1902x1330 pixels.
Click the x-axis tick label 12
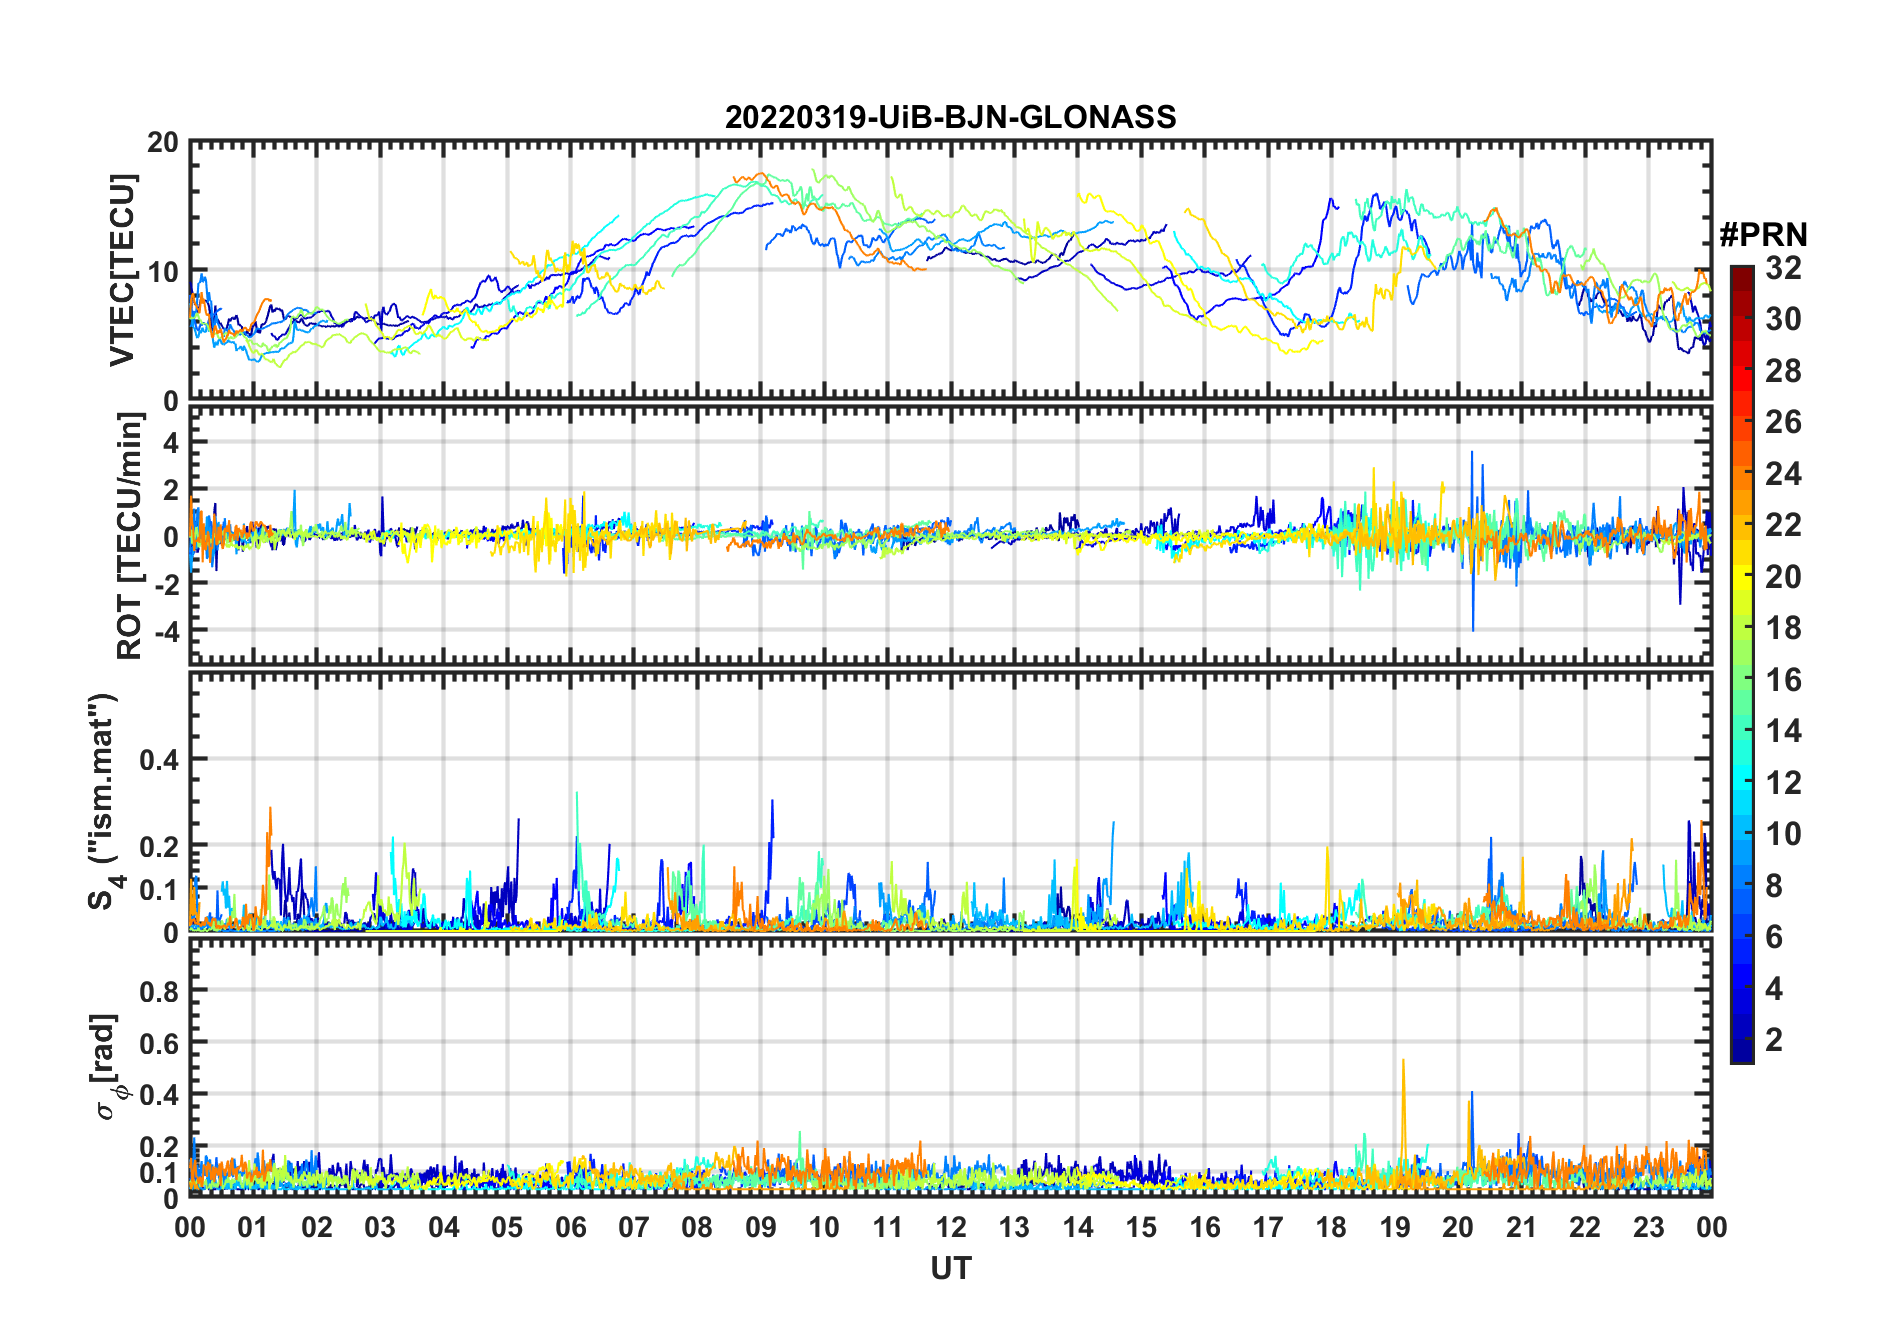[x=950, y=1227]
